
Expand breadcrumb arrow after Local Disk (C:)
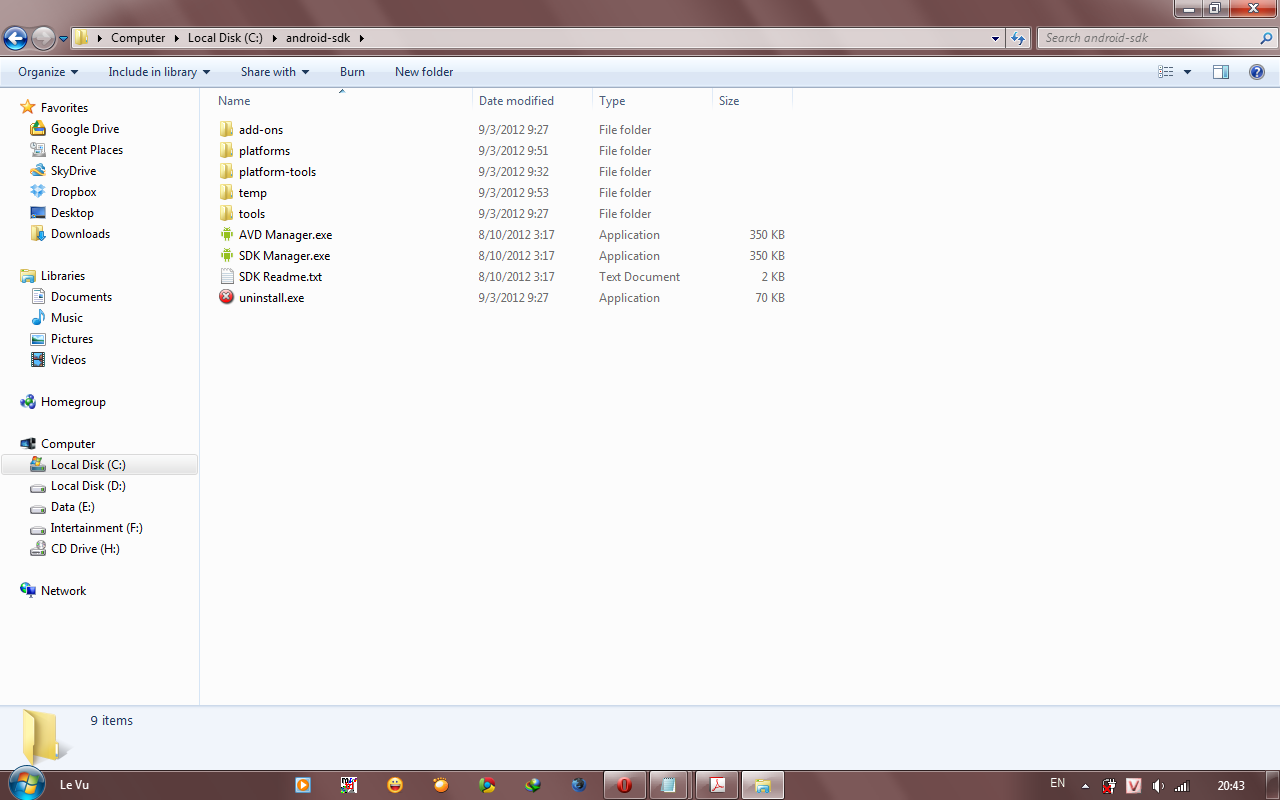click(x=275, y=38)
